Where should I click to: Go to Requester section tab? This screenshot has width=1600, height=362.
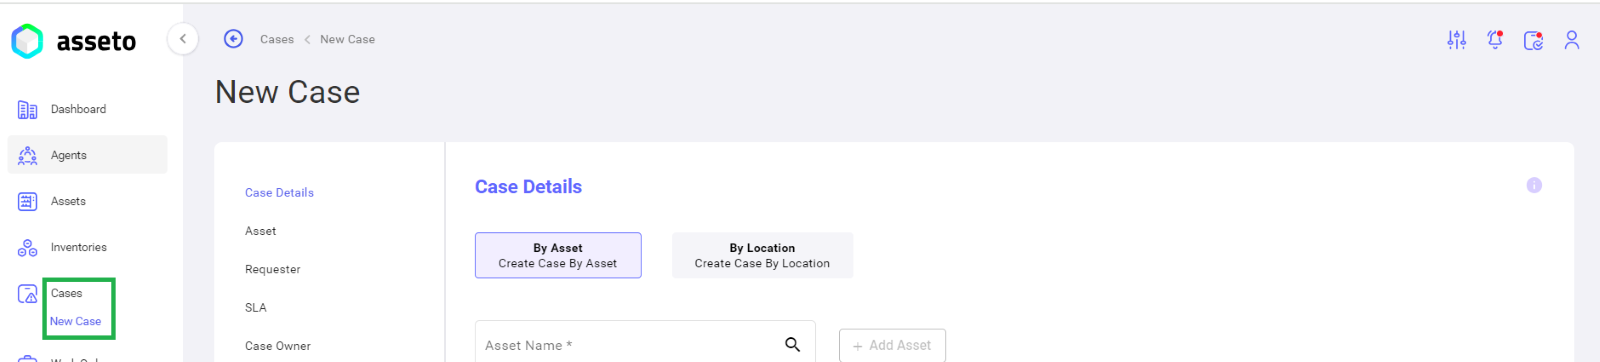pyautogui.click(x=273, y=269)
